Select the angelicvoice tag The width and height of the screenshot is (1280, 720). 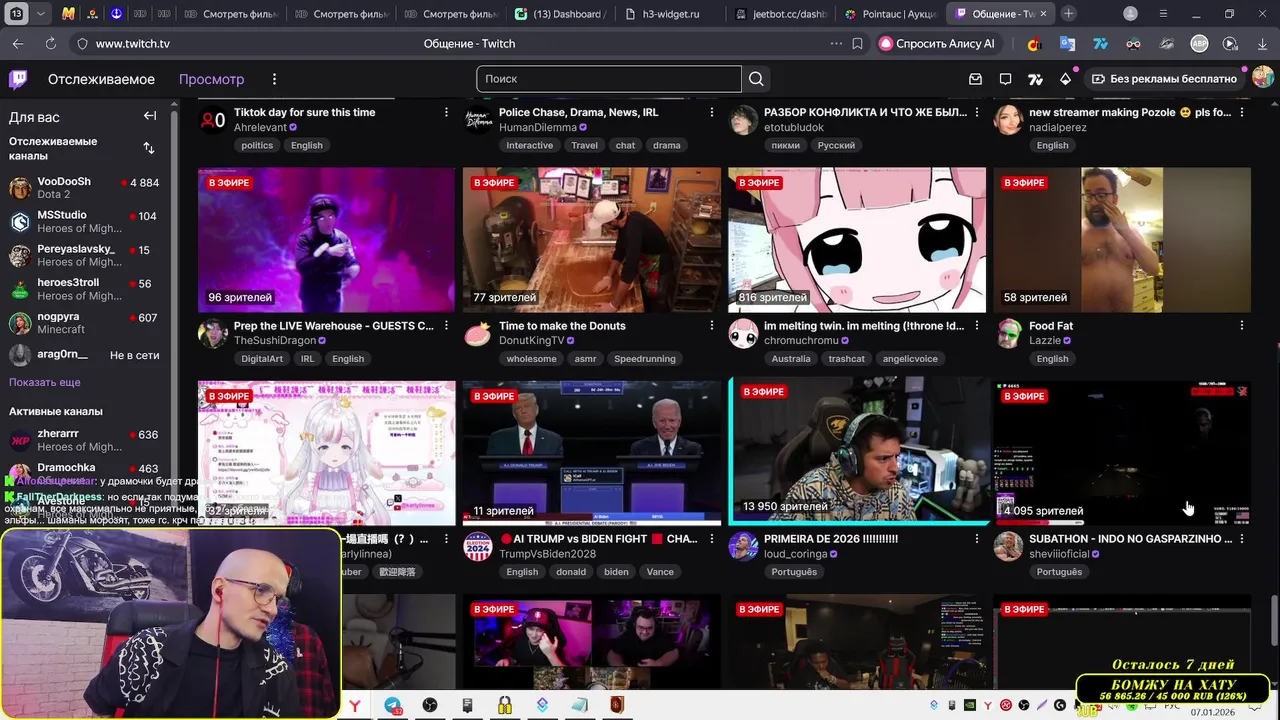910,358
